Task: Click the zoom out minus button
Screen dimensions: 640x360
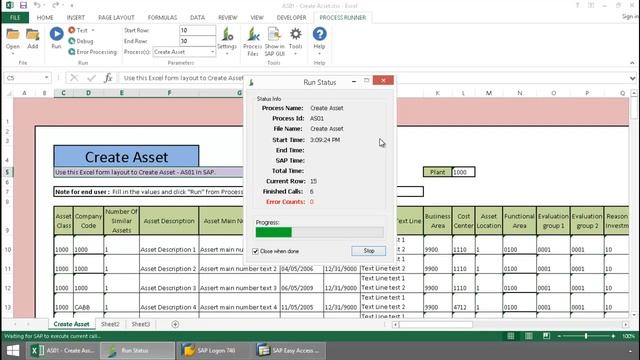Action: coord(559,336)
